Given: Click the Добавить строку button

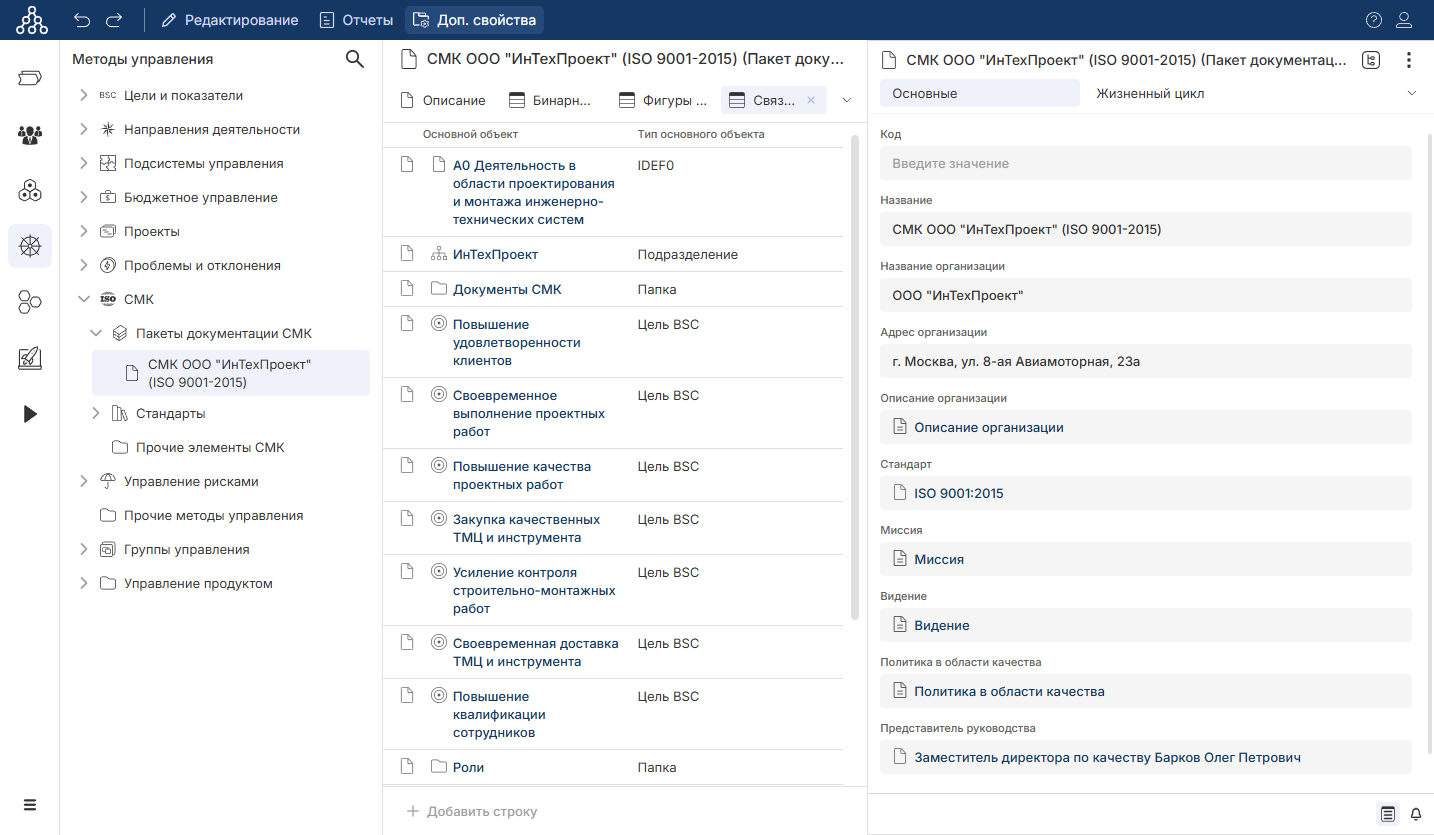Looking at the screenshot, I should (x=472, y=811).
